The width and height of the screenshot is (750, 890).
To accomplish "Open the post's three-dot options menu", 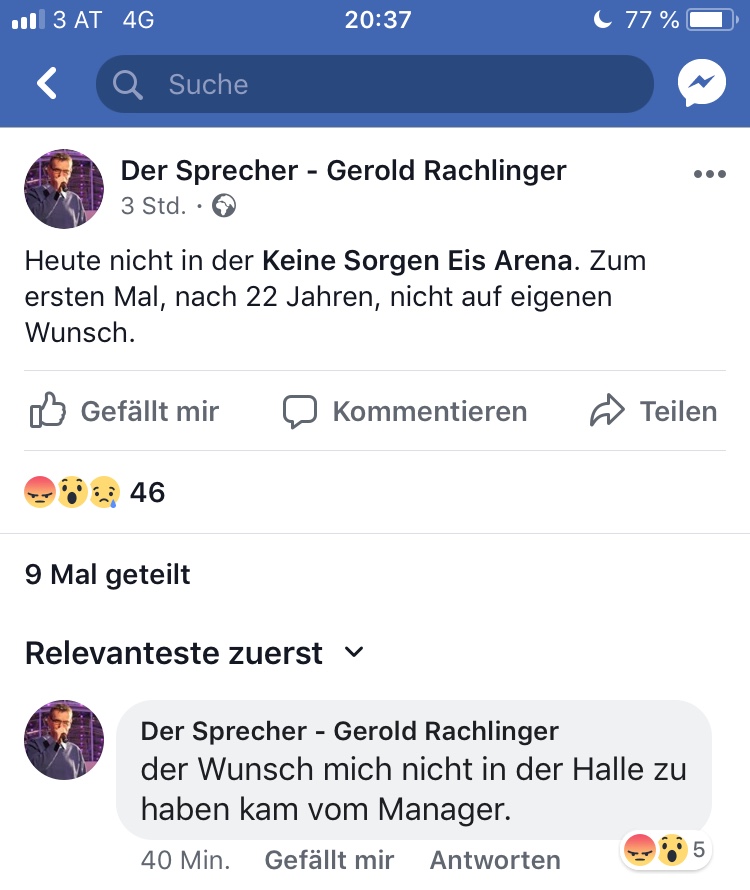I will [x=709, y=174].
